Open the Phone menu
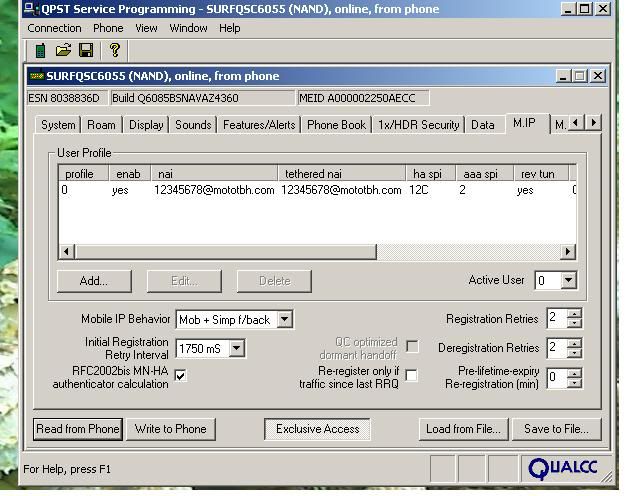This screenshot has width=626, height=496. [x=108, y=28]
